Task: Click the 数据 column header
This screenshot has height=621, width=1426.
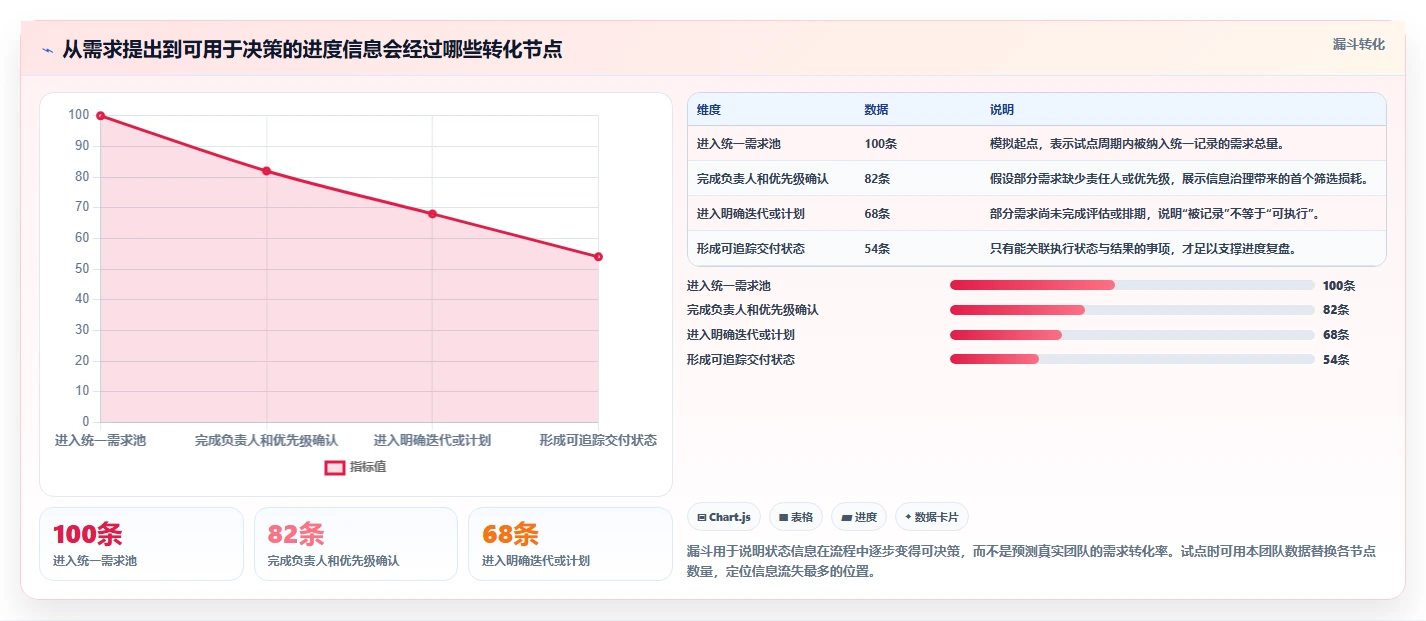Action: [877, 109]
